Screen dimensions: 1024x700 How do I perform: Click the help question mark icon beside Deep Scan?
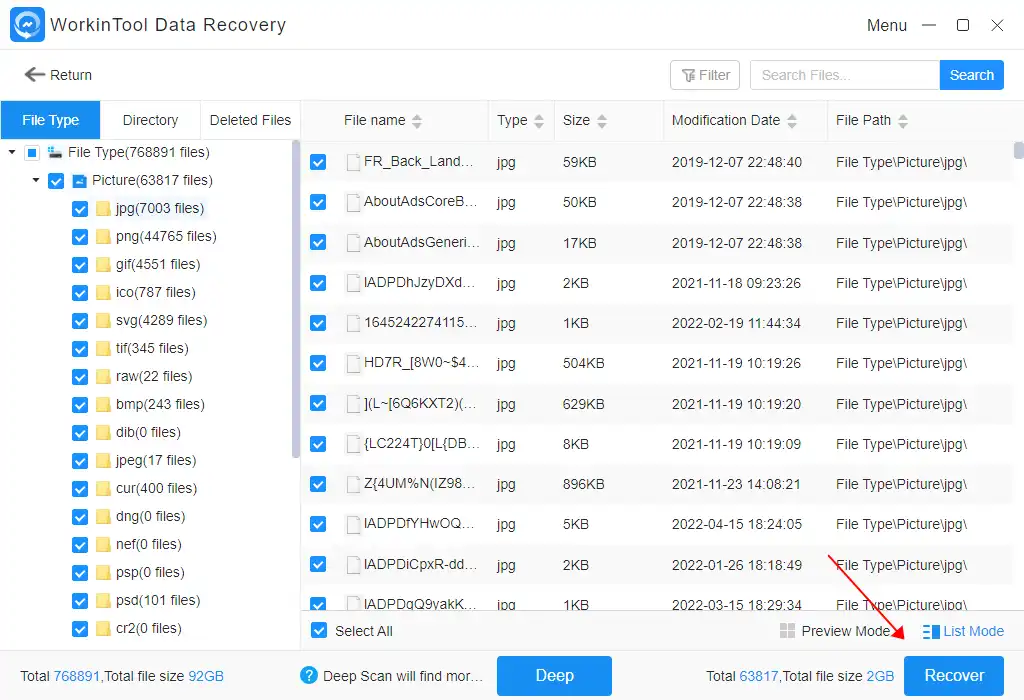click(309, 675)
